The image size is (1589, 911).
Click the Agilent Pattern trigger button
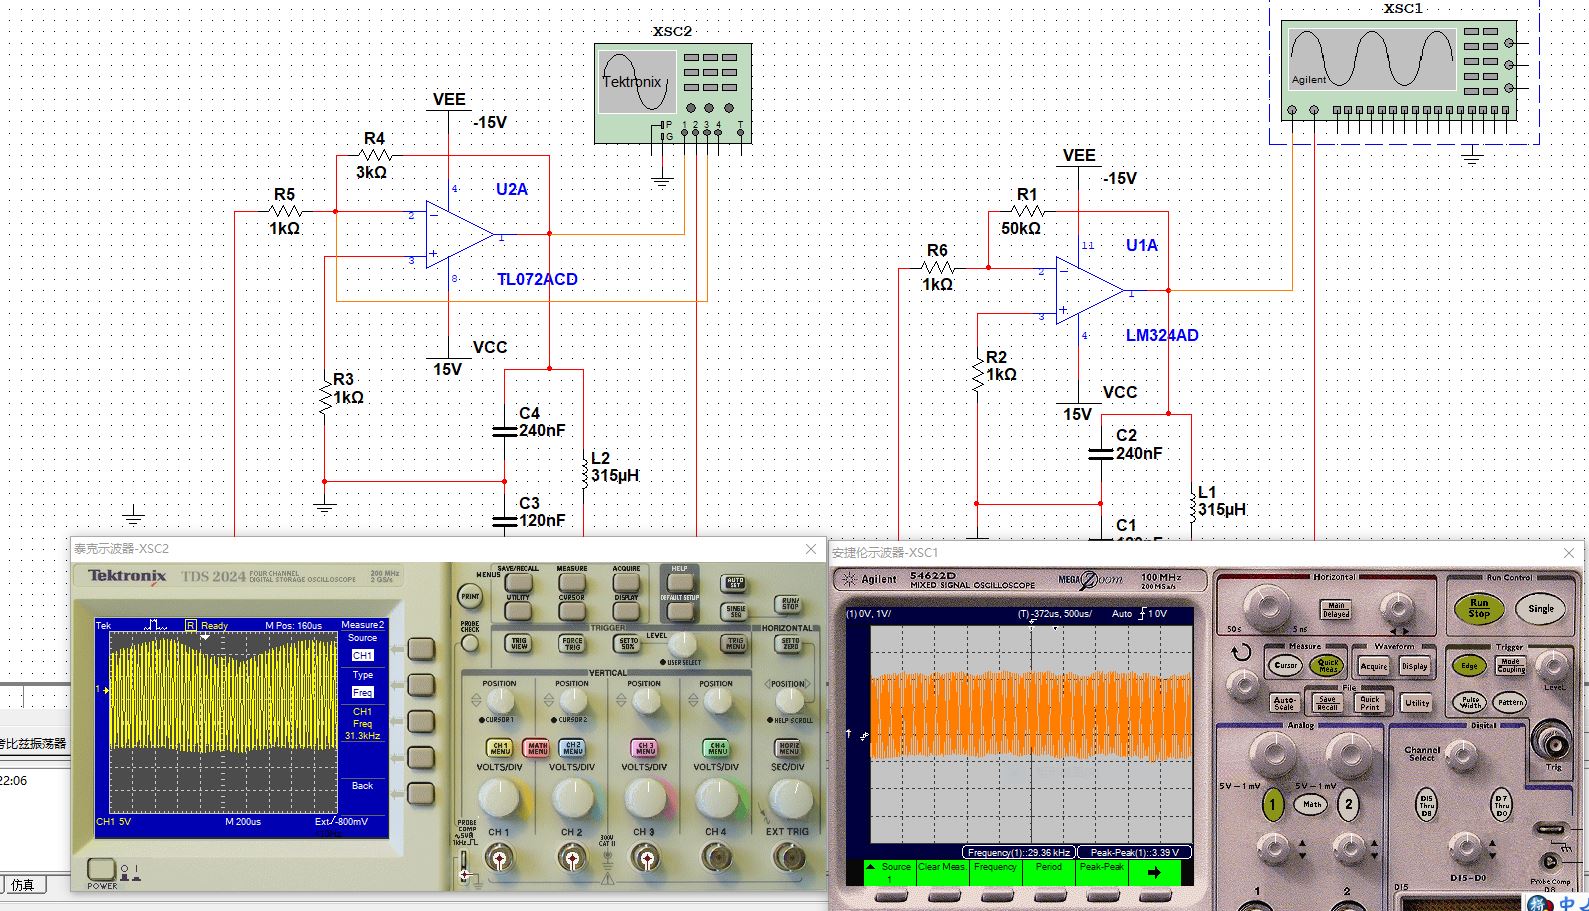(x=1510, y=703)
